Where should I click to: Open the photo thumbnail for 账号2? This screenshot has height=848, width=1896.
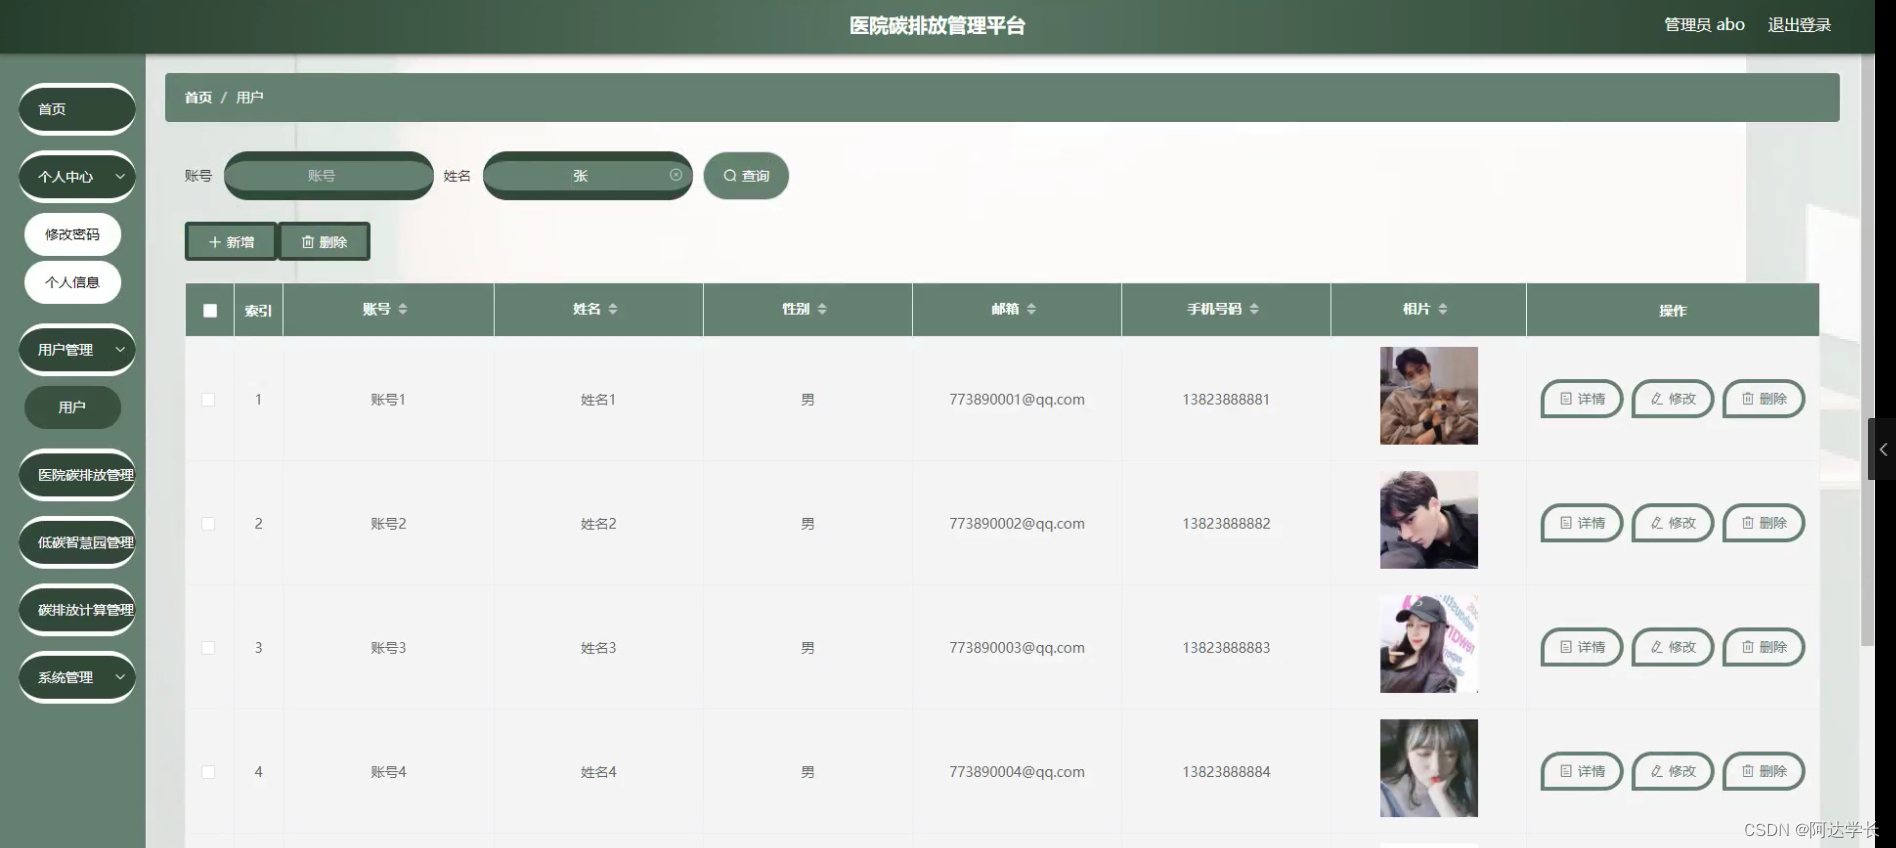pyautogui.click(x=1428, y=520)
